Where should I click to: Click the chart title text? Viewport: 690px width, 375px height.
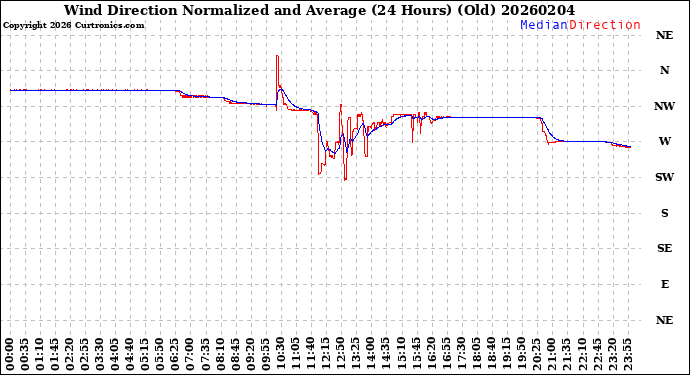(319, 10)
